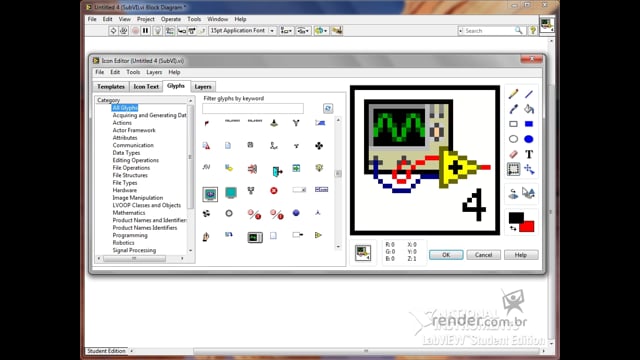Select the Filled Ellipse tool
The height and width of the screenshot is (360, 640).
point(529,139)
